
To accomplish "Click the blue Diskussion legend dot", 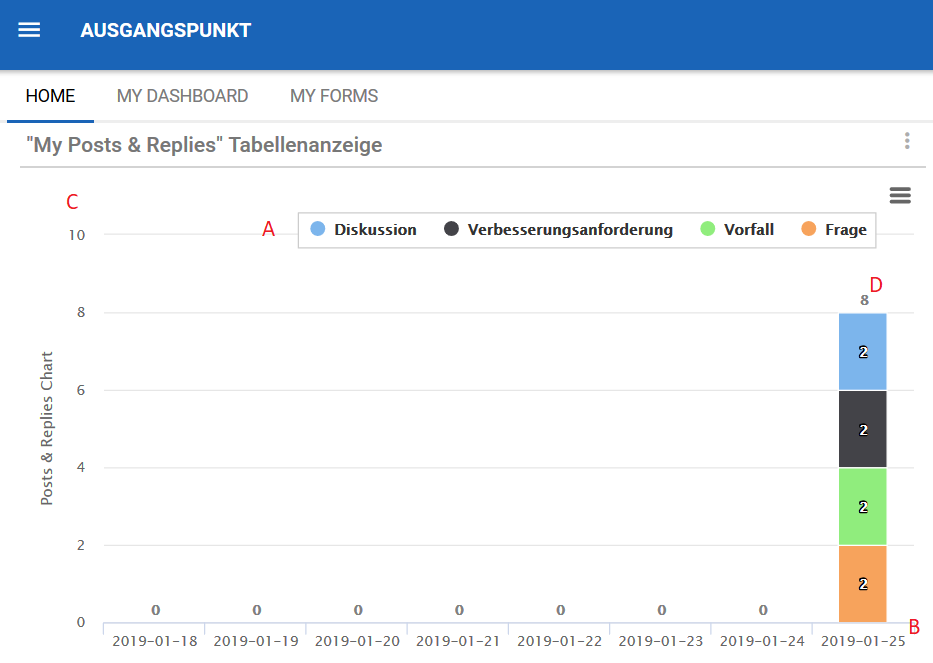I will click(318, 229).
